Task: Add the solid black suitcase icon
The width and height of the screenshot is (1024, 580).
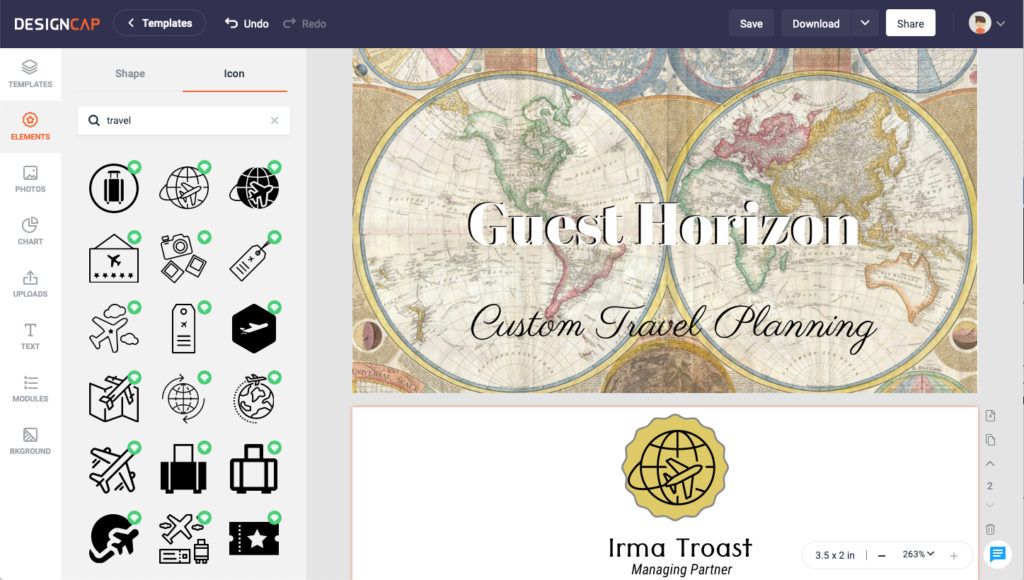Action: [184, 468]
